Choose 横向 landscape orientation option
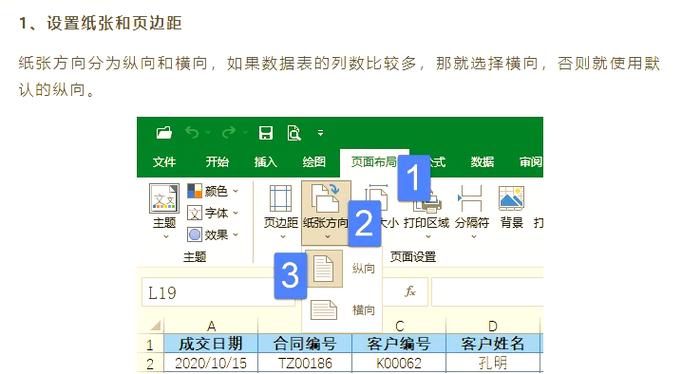The image size is (682, 374). [x=342, y=310]
